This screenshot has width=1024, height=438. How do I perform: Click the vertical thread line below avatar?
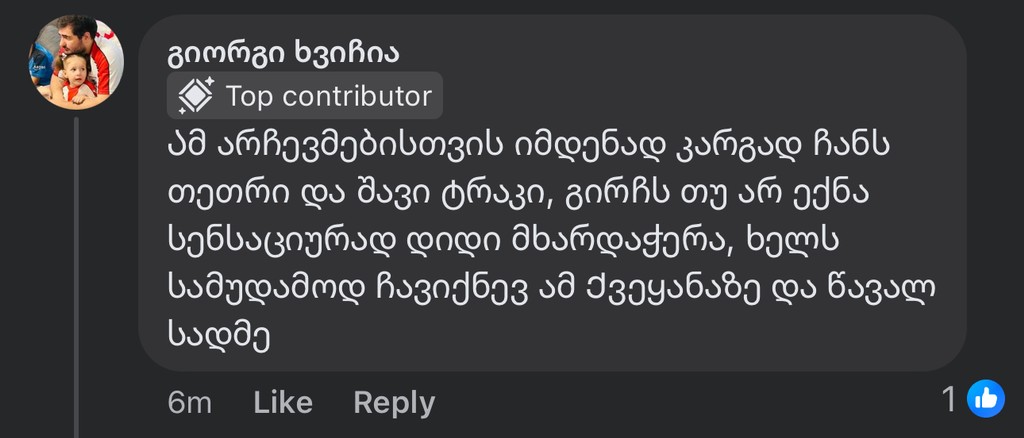(x=76, y=270)
